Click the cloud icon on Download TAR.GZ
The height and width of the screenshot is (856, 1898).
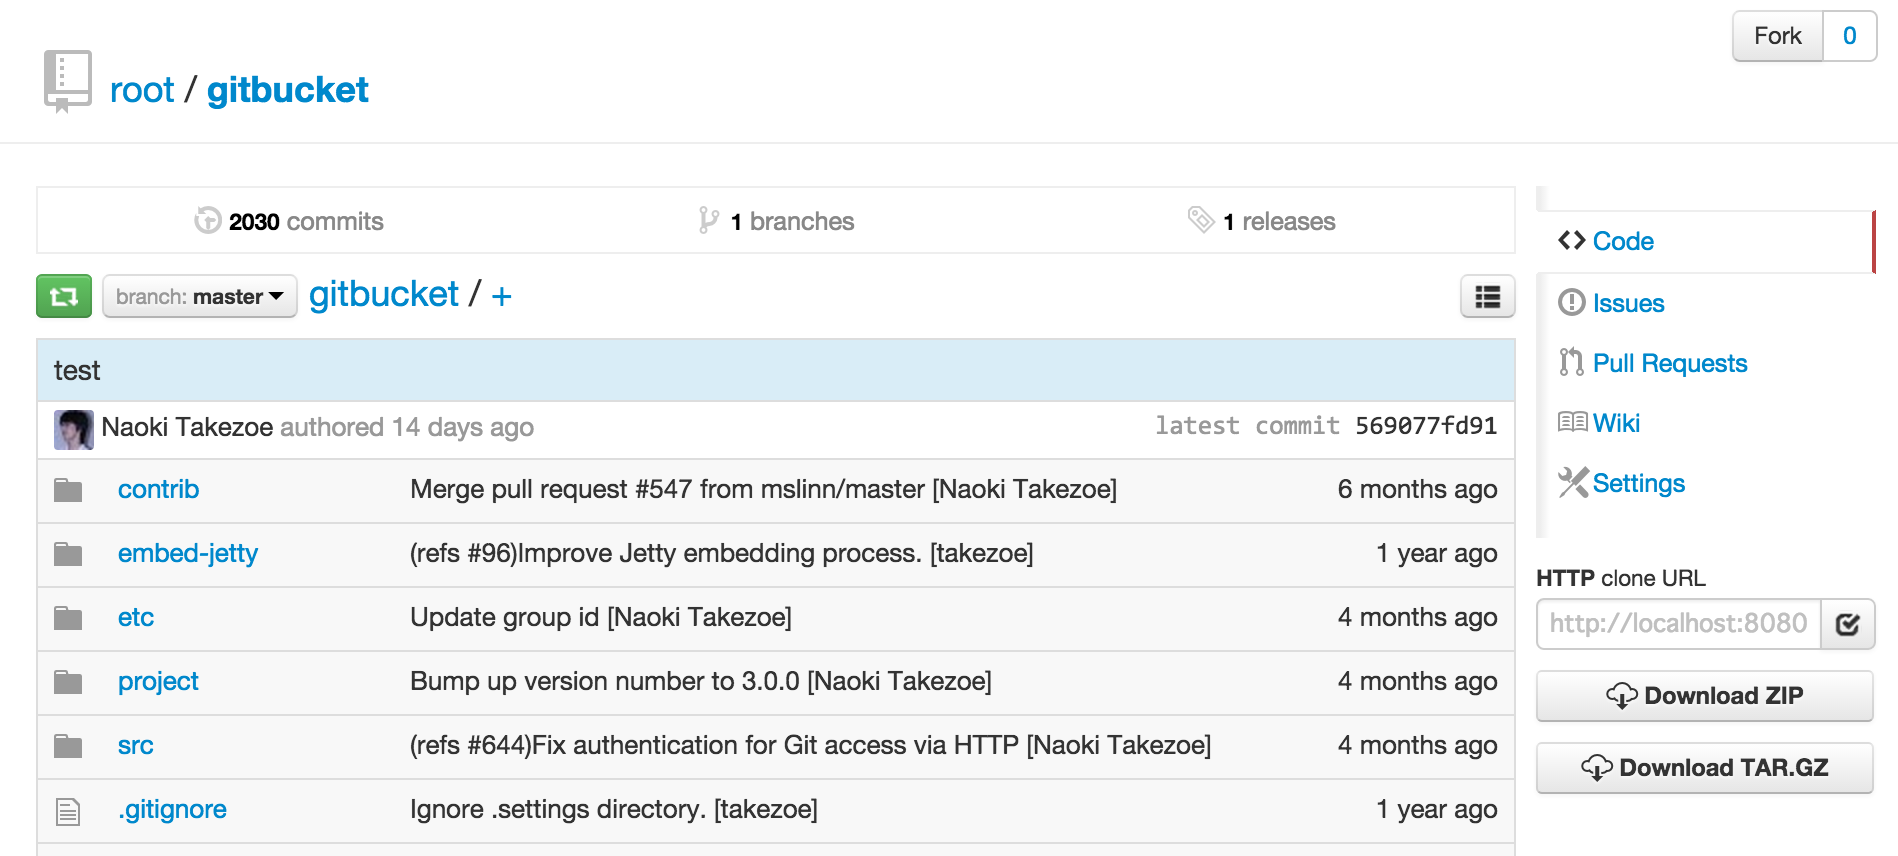pyautogui.click(x=1596, y=768)
